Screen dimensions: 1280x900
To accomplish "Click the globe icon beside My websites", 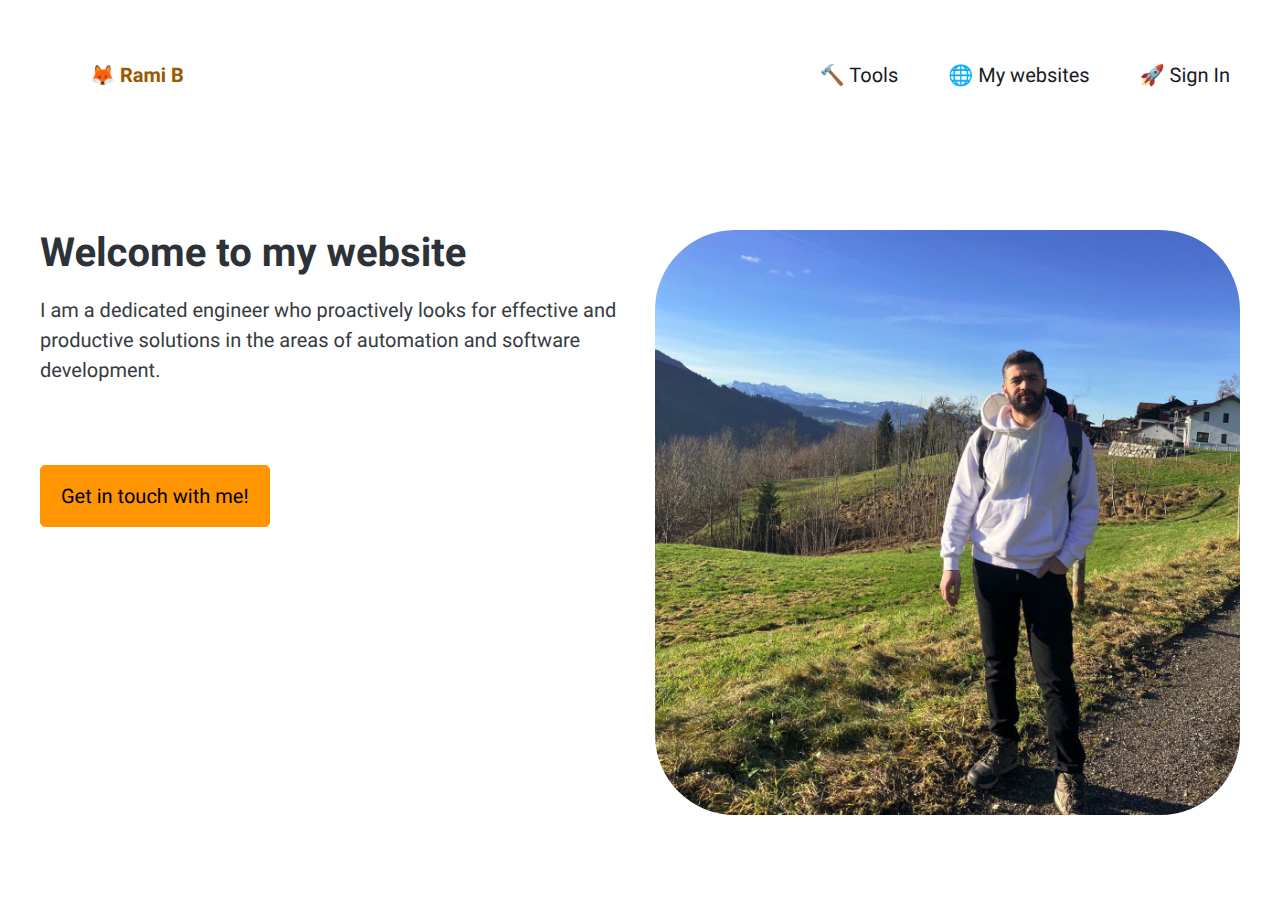I will pos(960,75).
